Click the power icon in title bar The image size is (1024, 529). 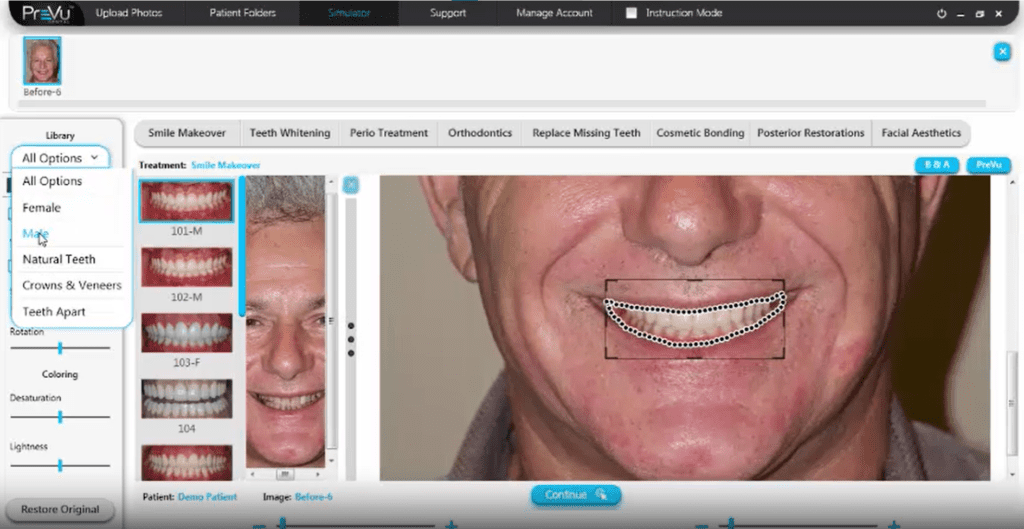[x=942, y=14]
